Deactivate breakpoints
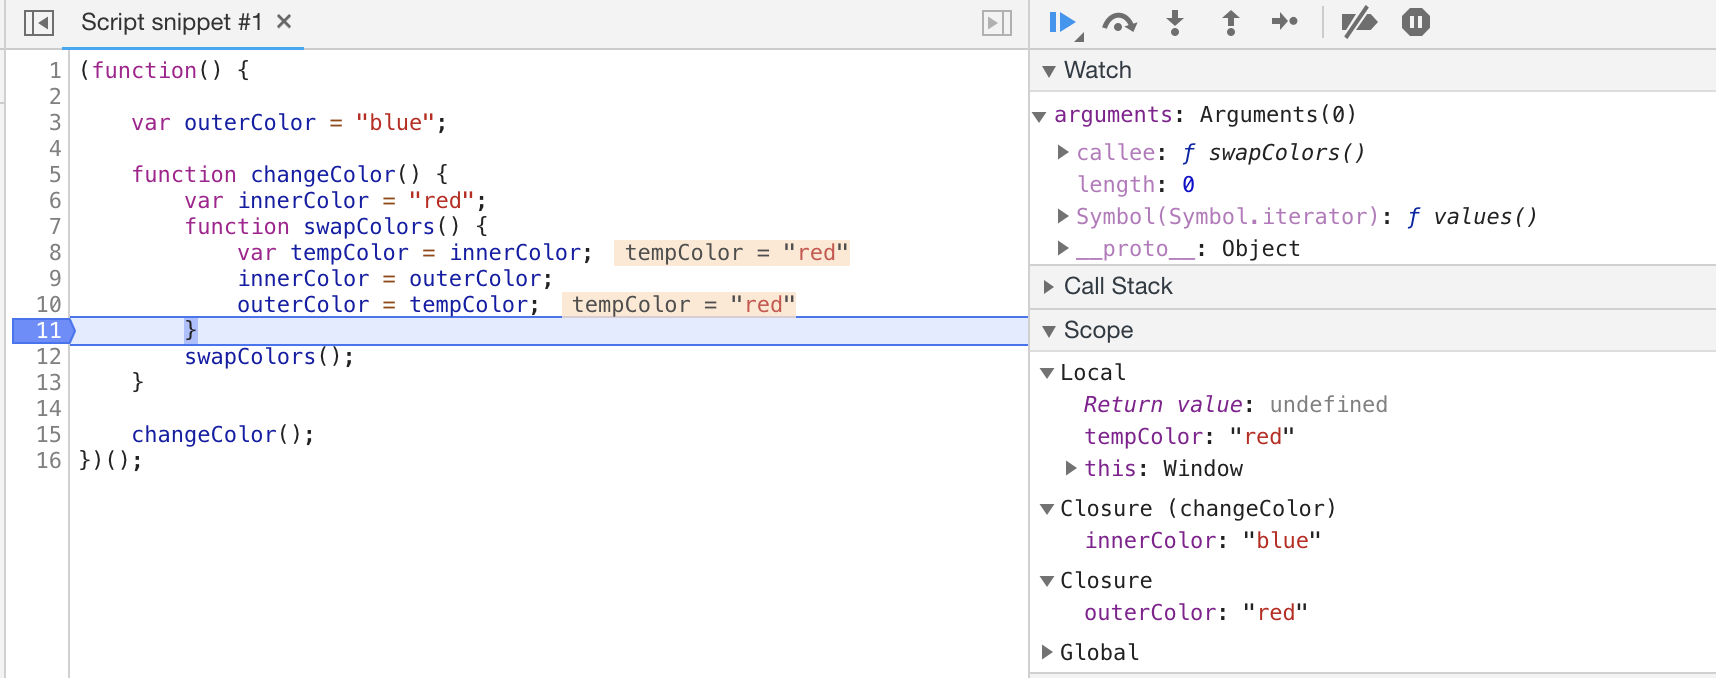This screenshot has height=678, width=1716. click(1358, 22)
